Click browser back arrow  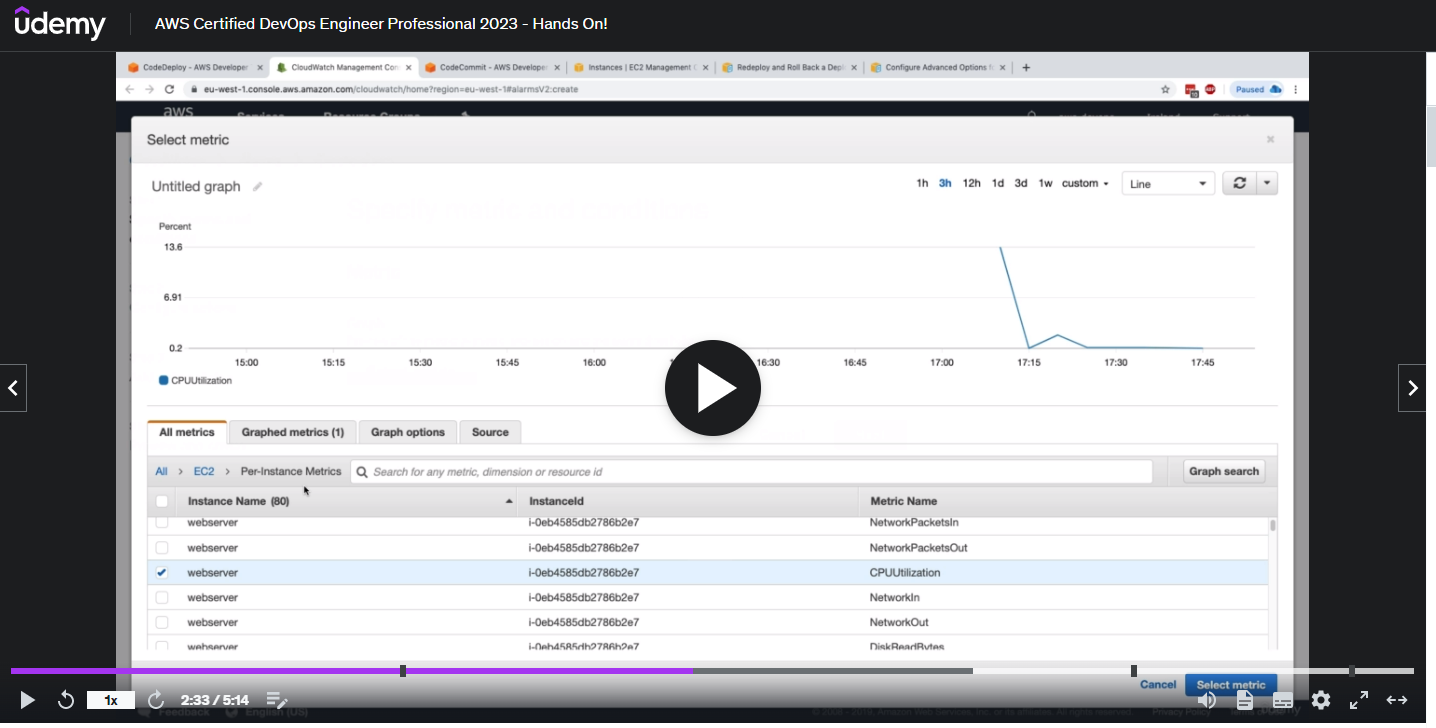(129, 89)
